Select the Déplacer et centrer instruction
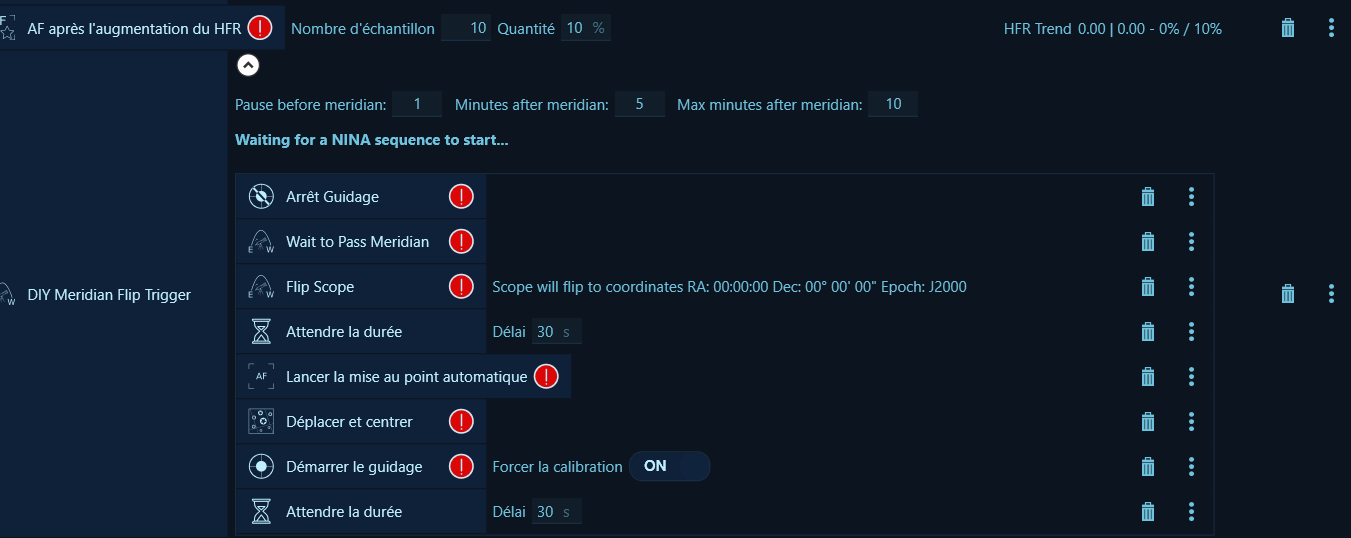Viewport: 1351px width, 538px height. coord(349,422)
